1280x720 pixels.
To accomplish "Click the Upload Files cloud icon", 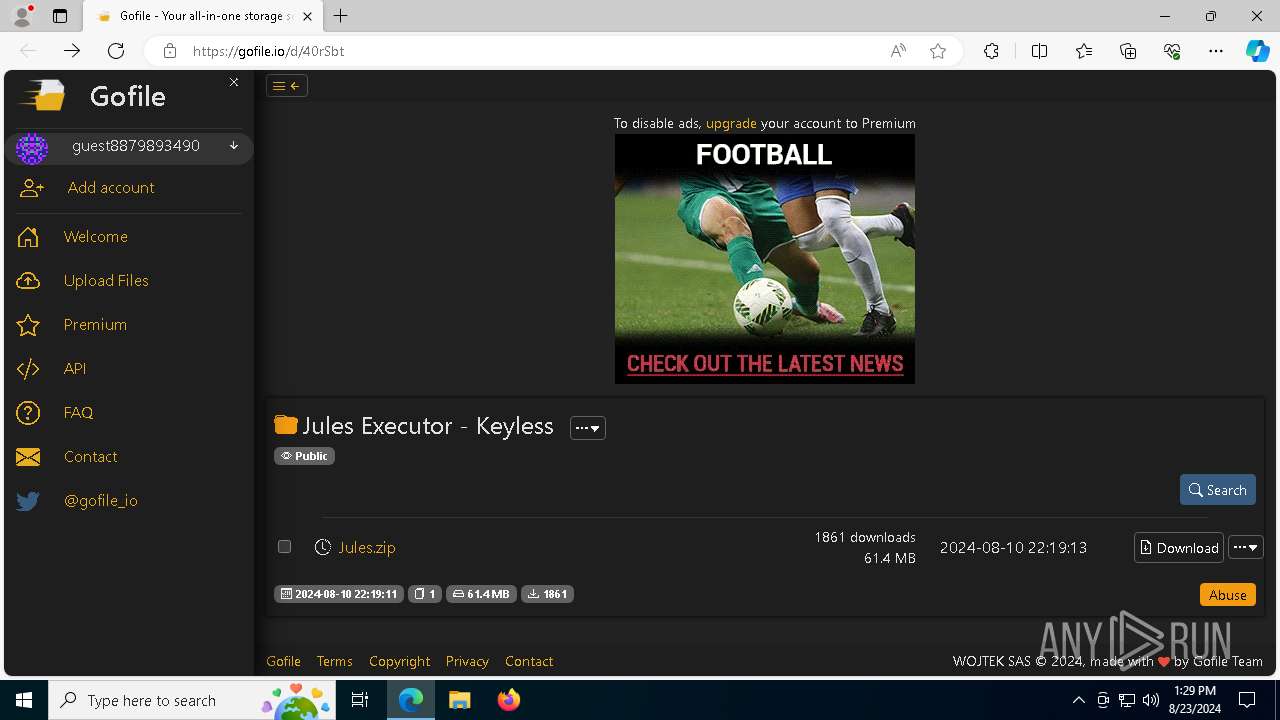I will (28, 281).
